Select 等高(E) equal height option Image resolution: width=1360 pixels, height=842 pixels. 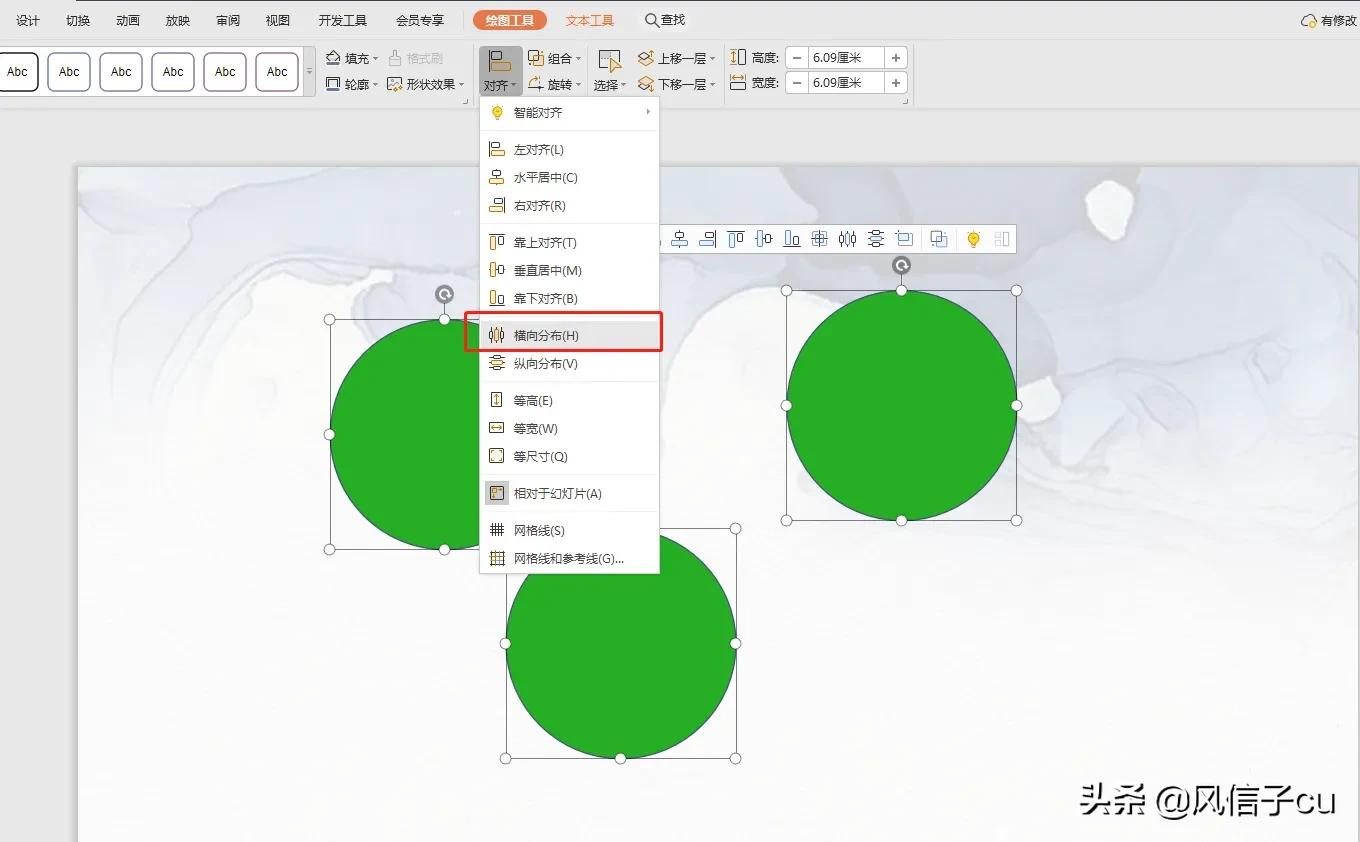point(569,401)
